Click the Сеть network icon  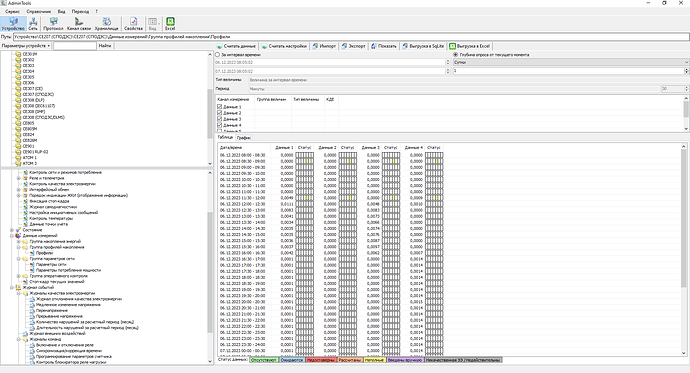[x=33, y=24]
